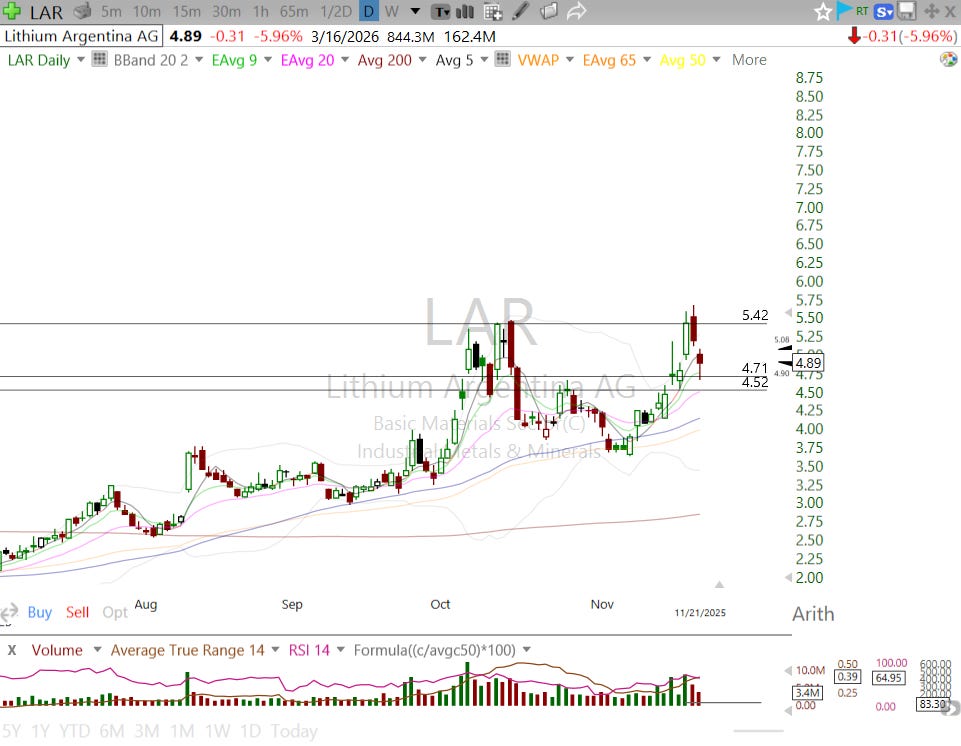
Task: Click the grid icon before VWAP
Action: point(503,59)
